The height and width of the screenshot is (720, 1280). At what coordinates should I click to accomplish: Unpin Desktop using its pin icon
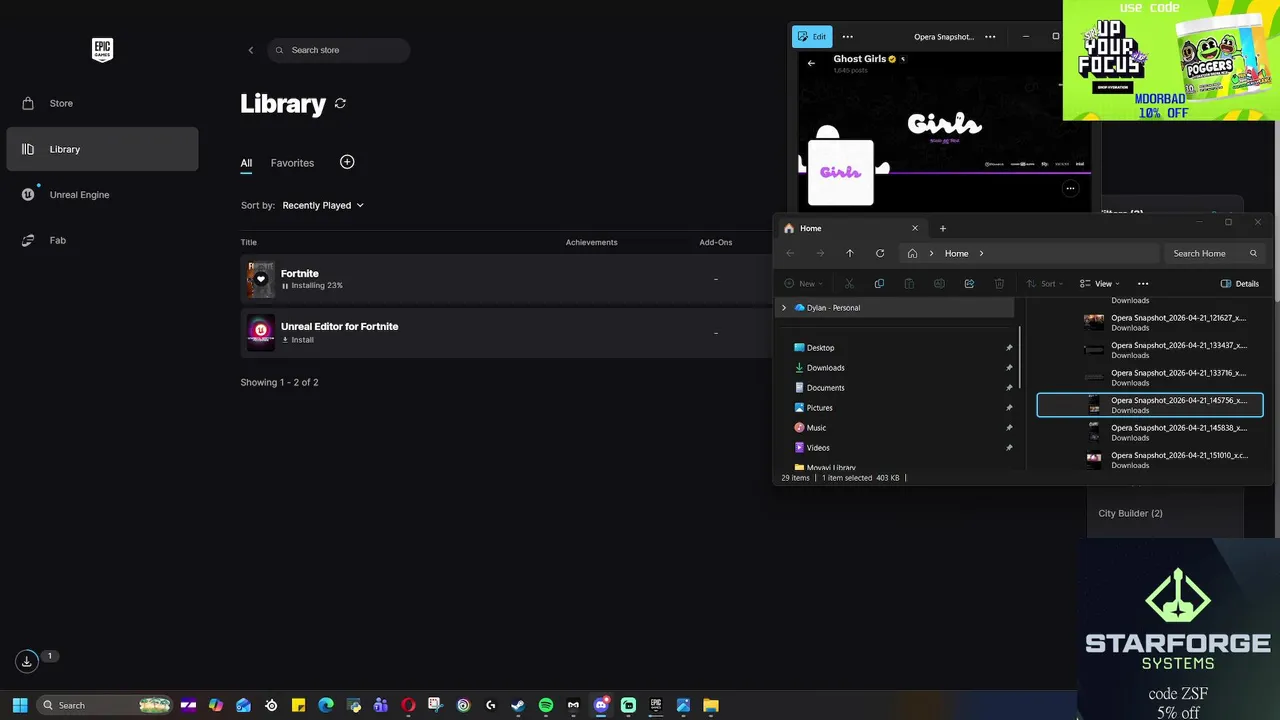point(1008,348)
